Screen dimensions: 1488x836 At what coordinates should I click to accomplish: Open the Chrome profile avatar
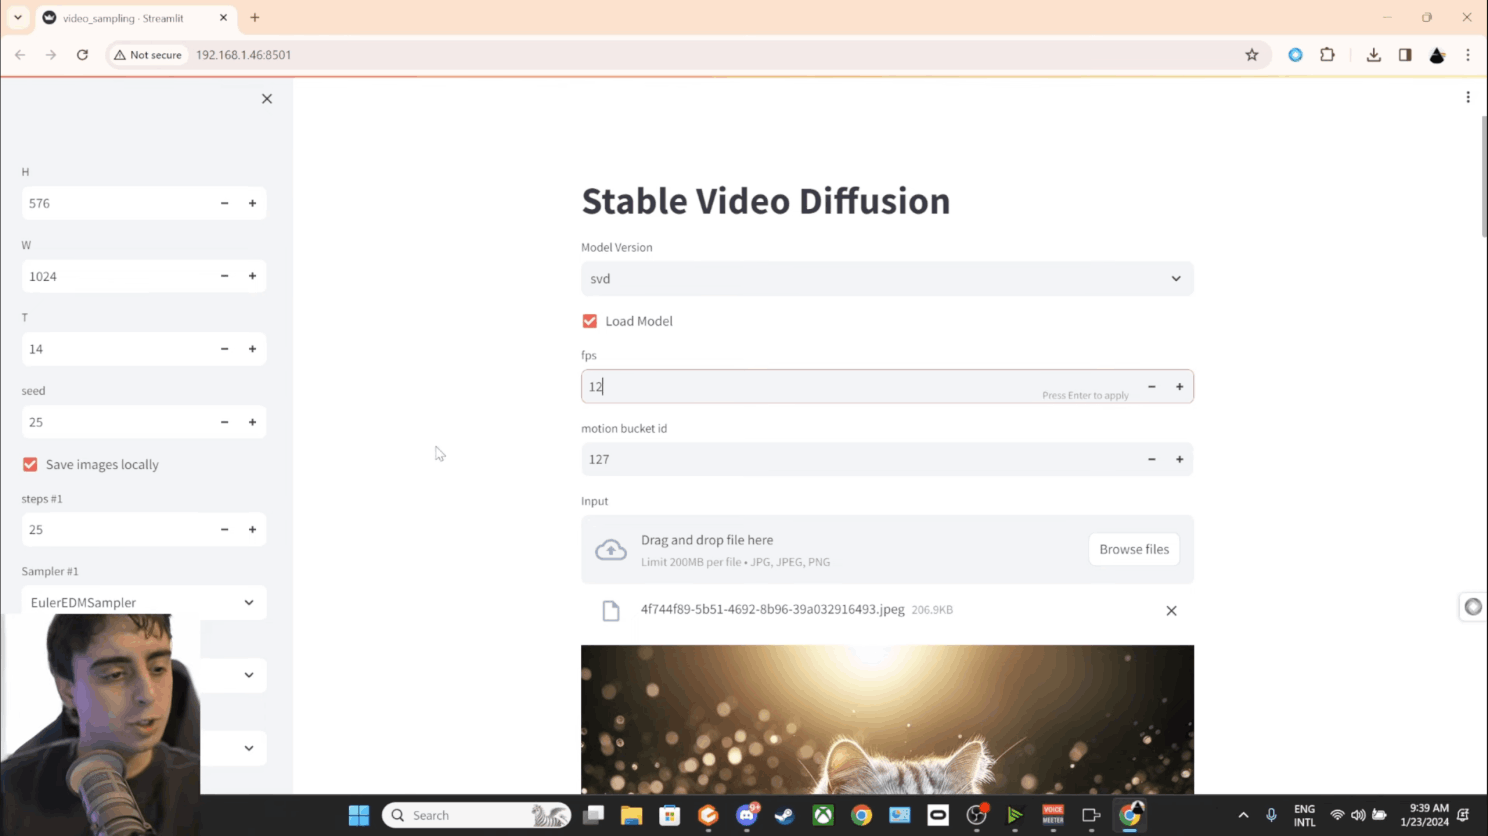pyautogui.click(x=1437, y=55)
